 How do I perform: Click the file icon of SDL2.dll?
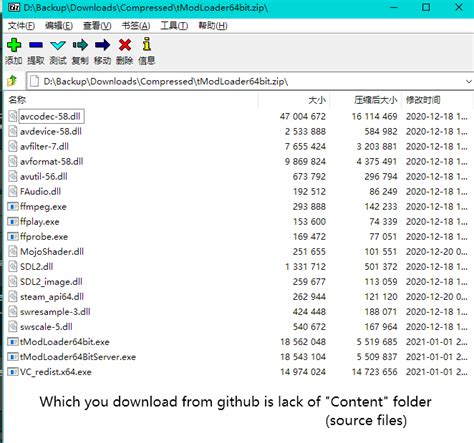13,266
